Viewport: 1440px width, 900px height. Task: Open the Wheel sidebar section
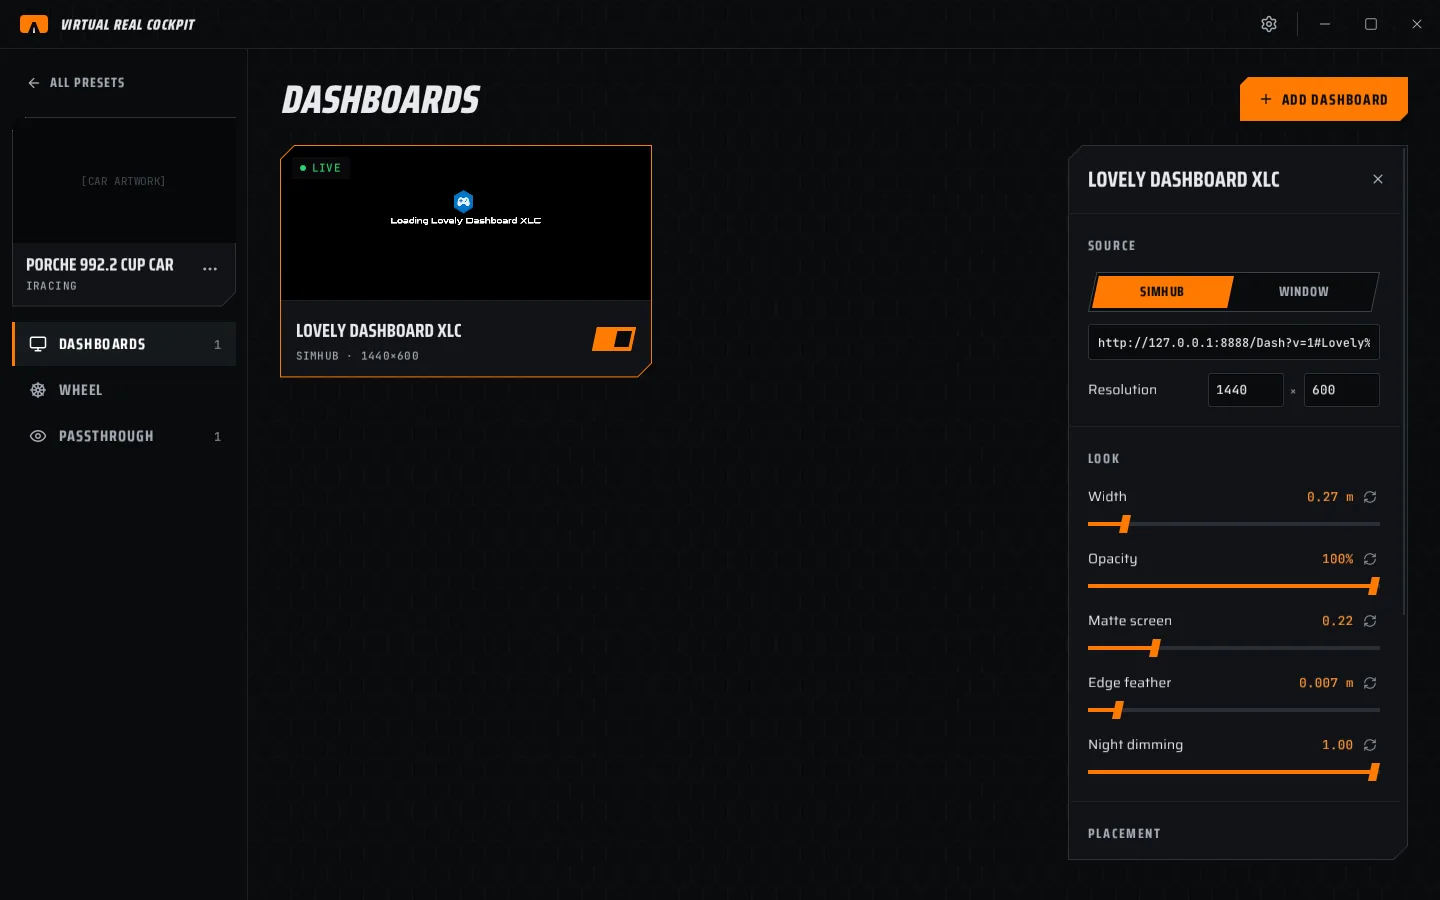click(124, 390)
